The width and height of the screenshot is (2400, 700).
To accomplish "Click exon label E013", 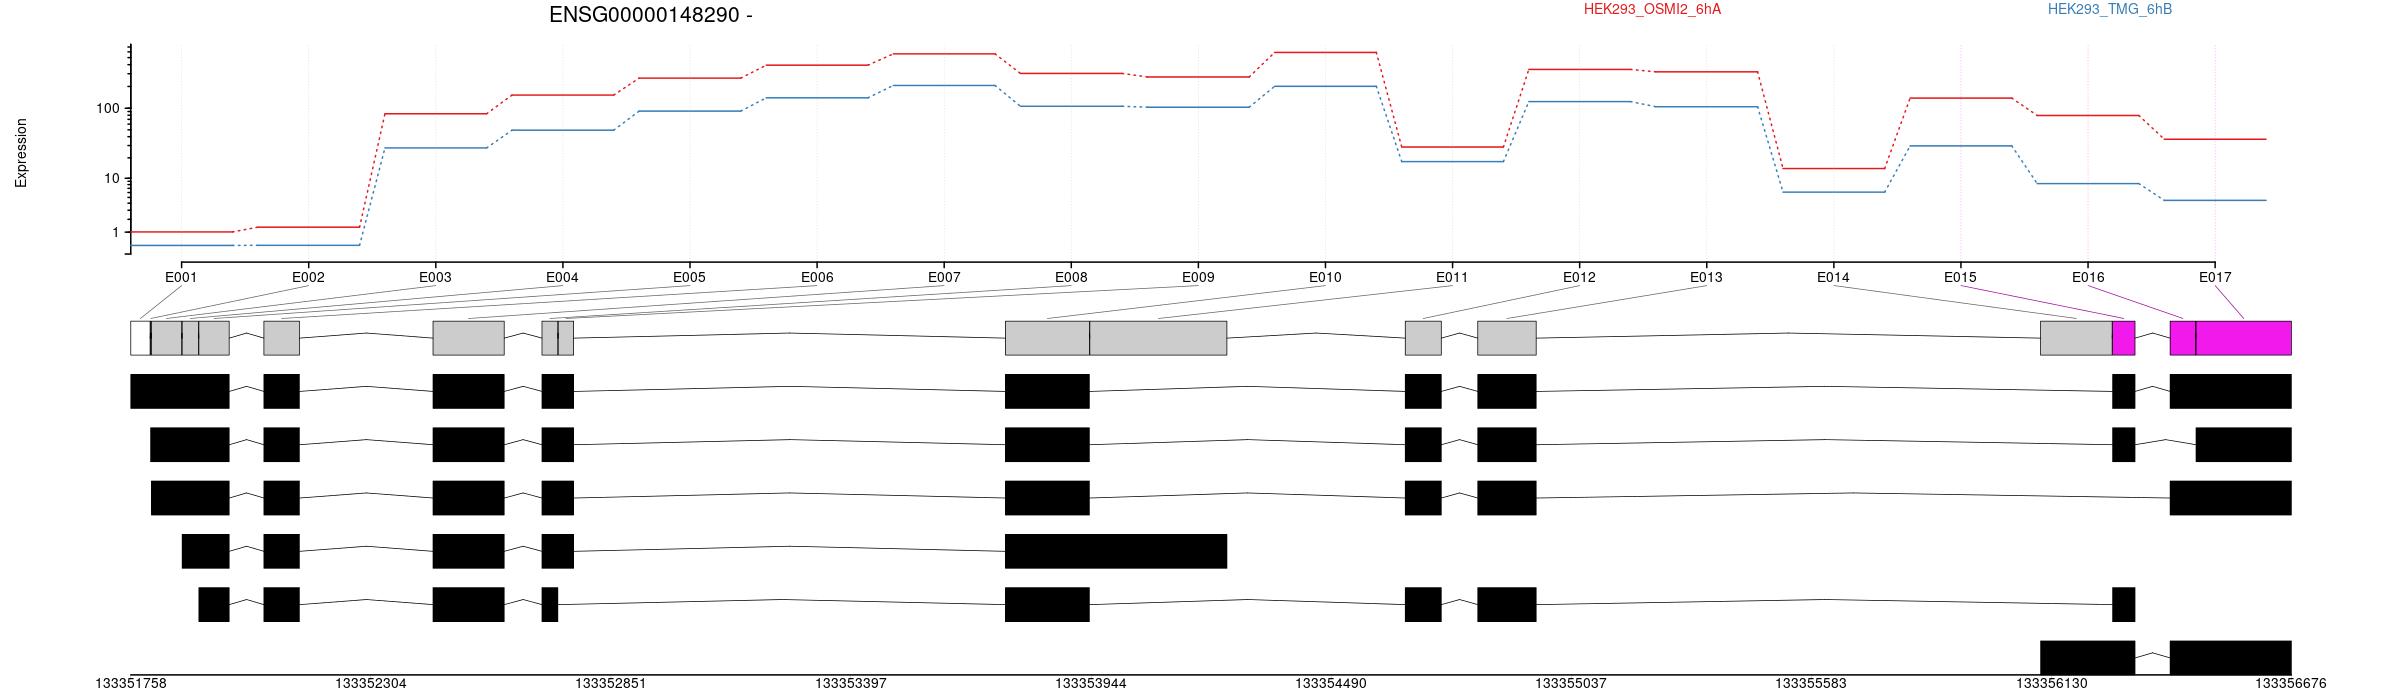I will coord(1706,277).
